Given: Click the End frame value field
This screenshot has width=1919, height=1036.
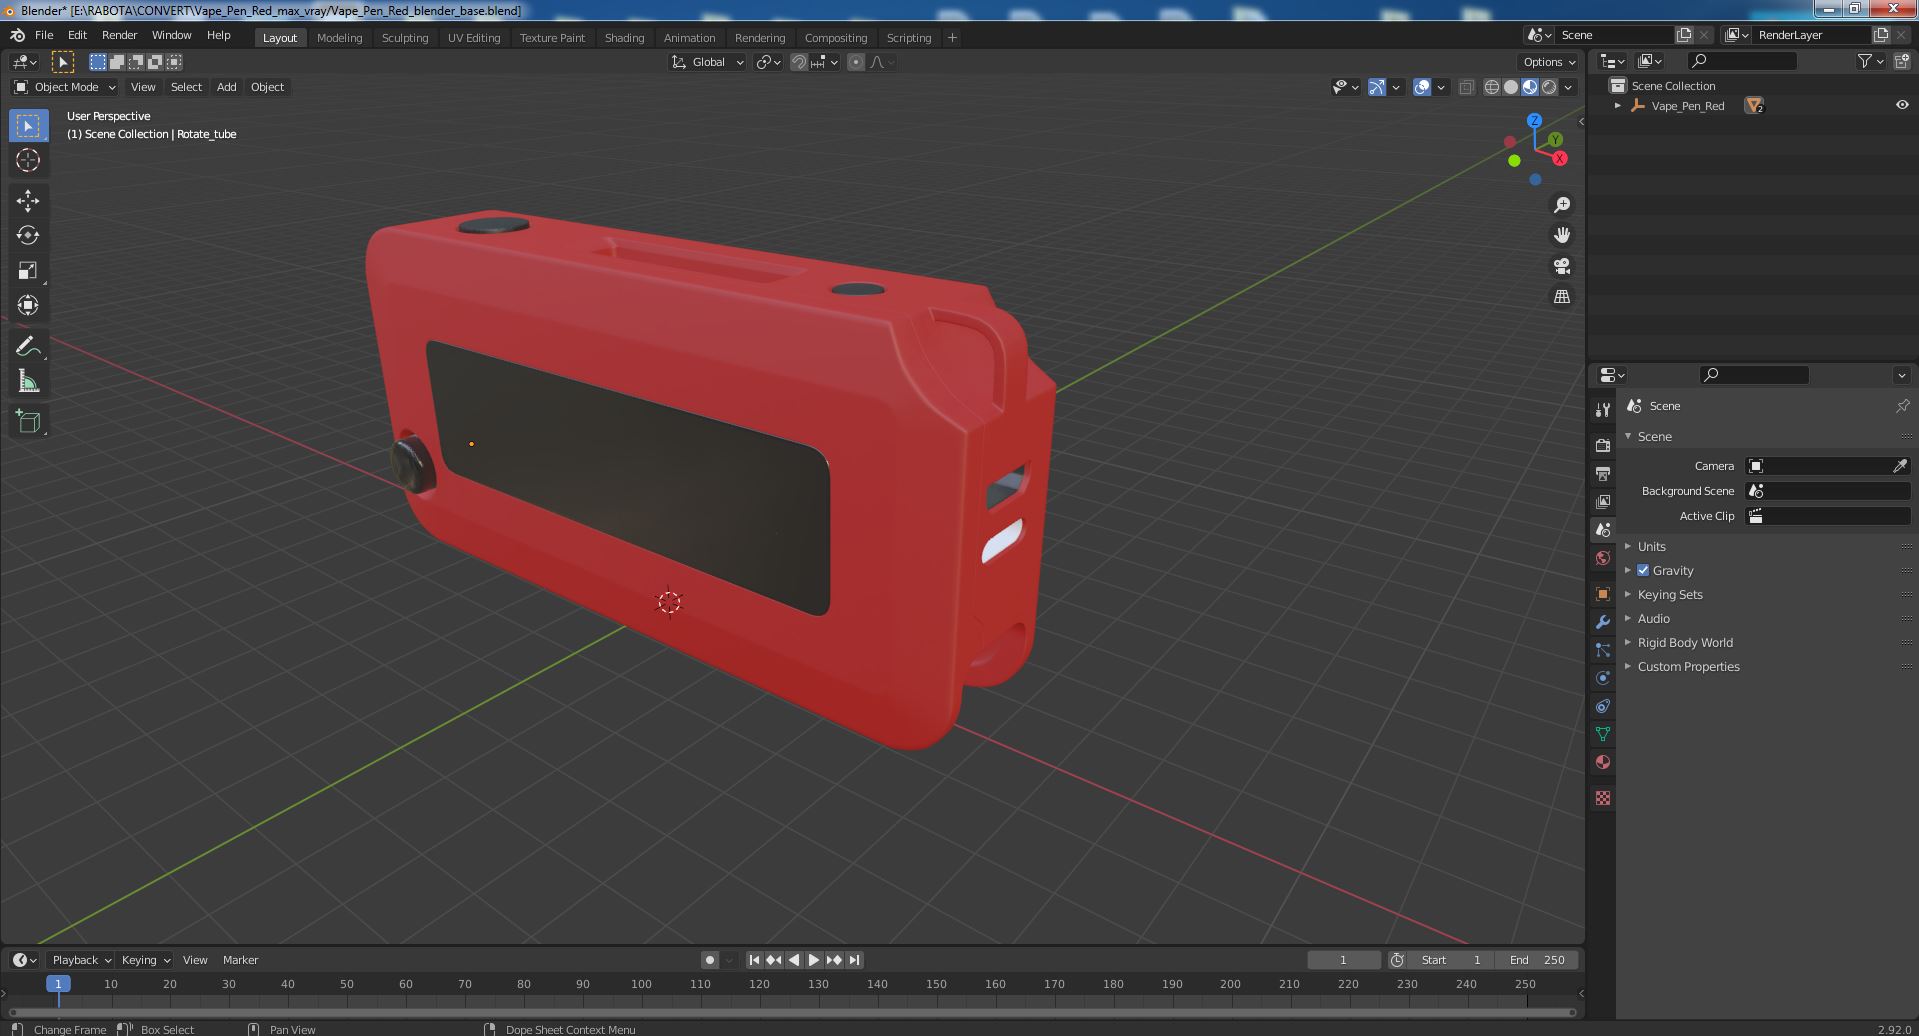Looking at the screenshot, I should coord(1537,960).
